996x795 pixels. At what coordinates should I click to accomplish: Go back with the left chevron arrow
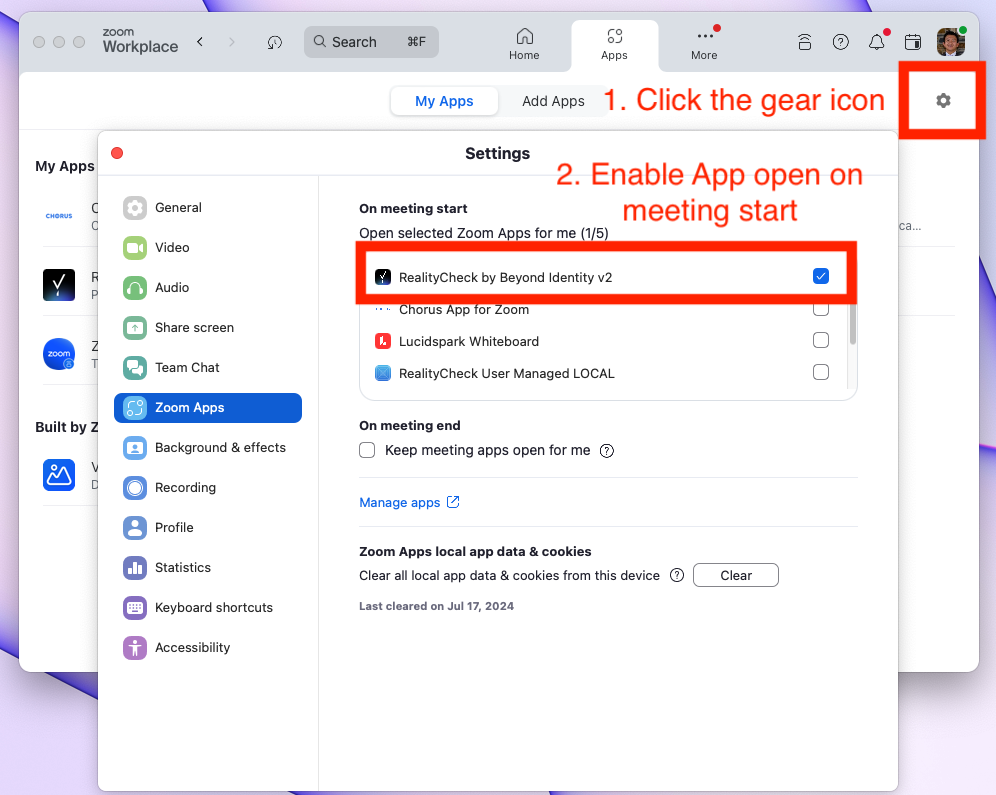[200, 42]
